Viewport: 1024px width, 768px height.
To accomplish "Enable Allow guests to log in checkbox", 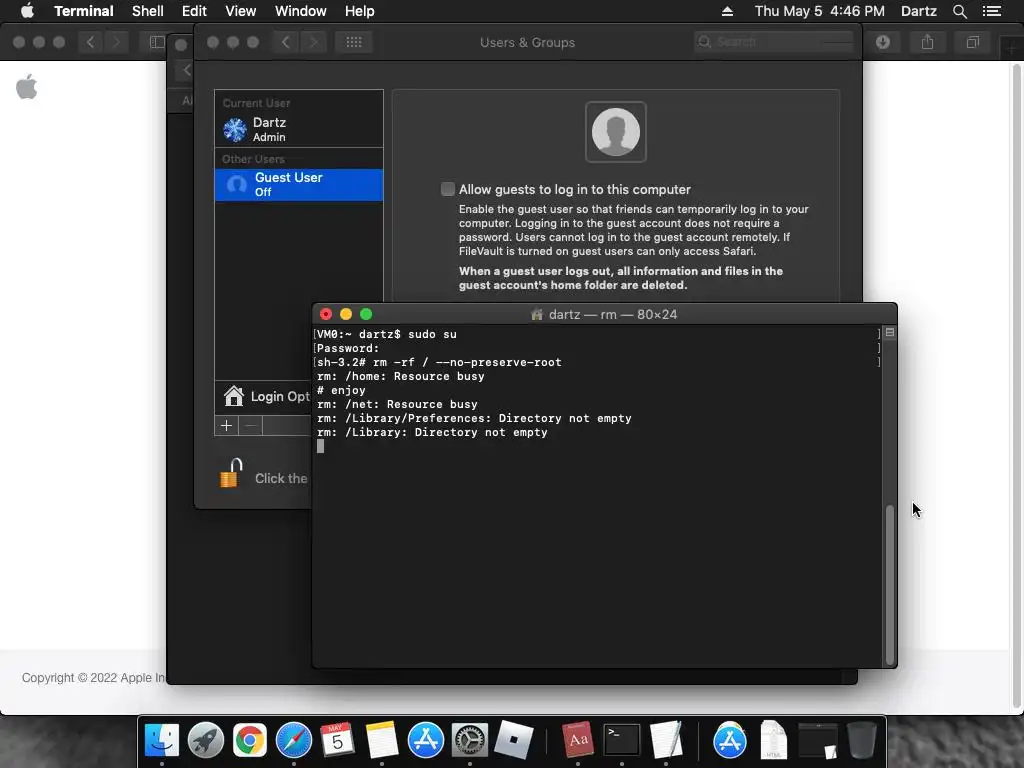I will click(x=447, y=189).
